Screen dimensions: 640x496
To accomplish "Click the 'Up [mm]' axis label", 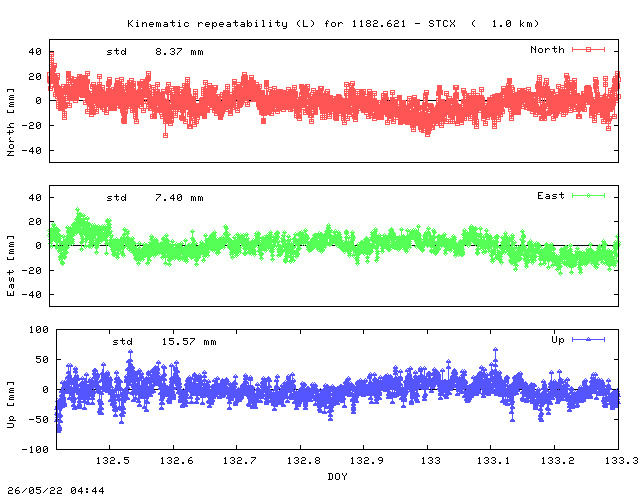I will (x=11, y=405).
